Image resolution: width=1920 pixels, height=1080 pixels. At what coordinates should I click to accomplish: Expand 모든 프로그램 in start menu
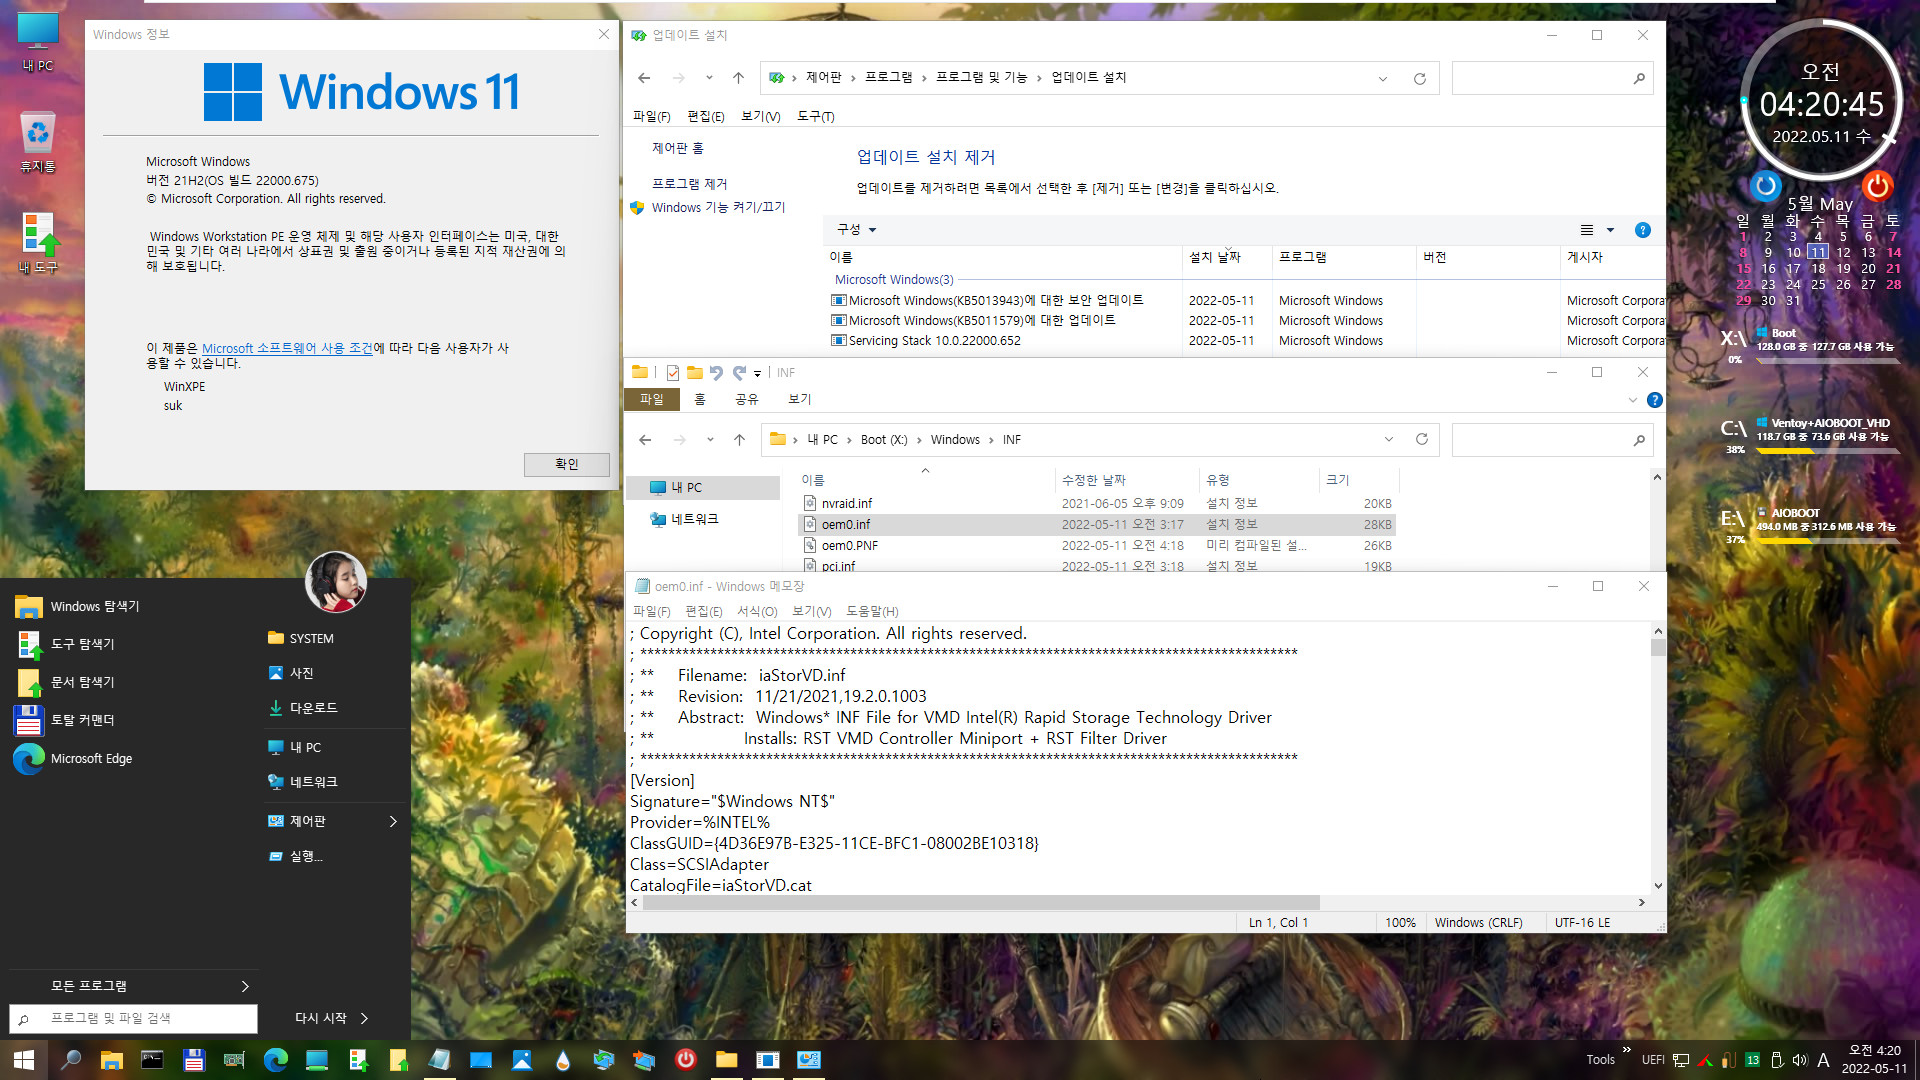[133, 987]
